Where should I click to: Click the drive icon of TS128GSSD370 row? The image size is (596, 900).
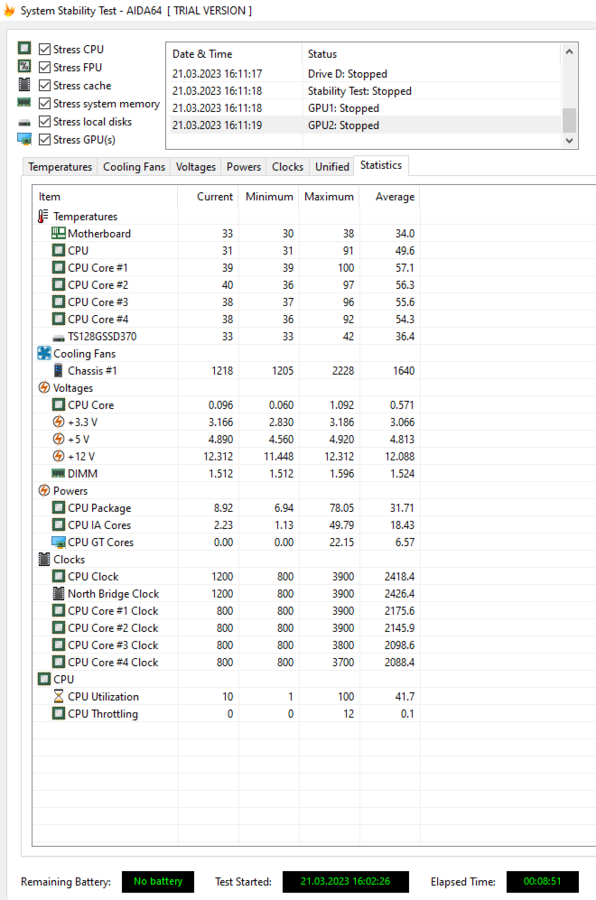[58, 338]
